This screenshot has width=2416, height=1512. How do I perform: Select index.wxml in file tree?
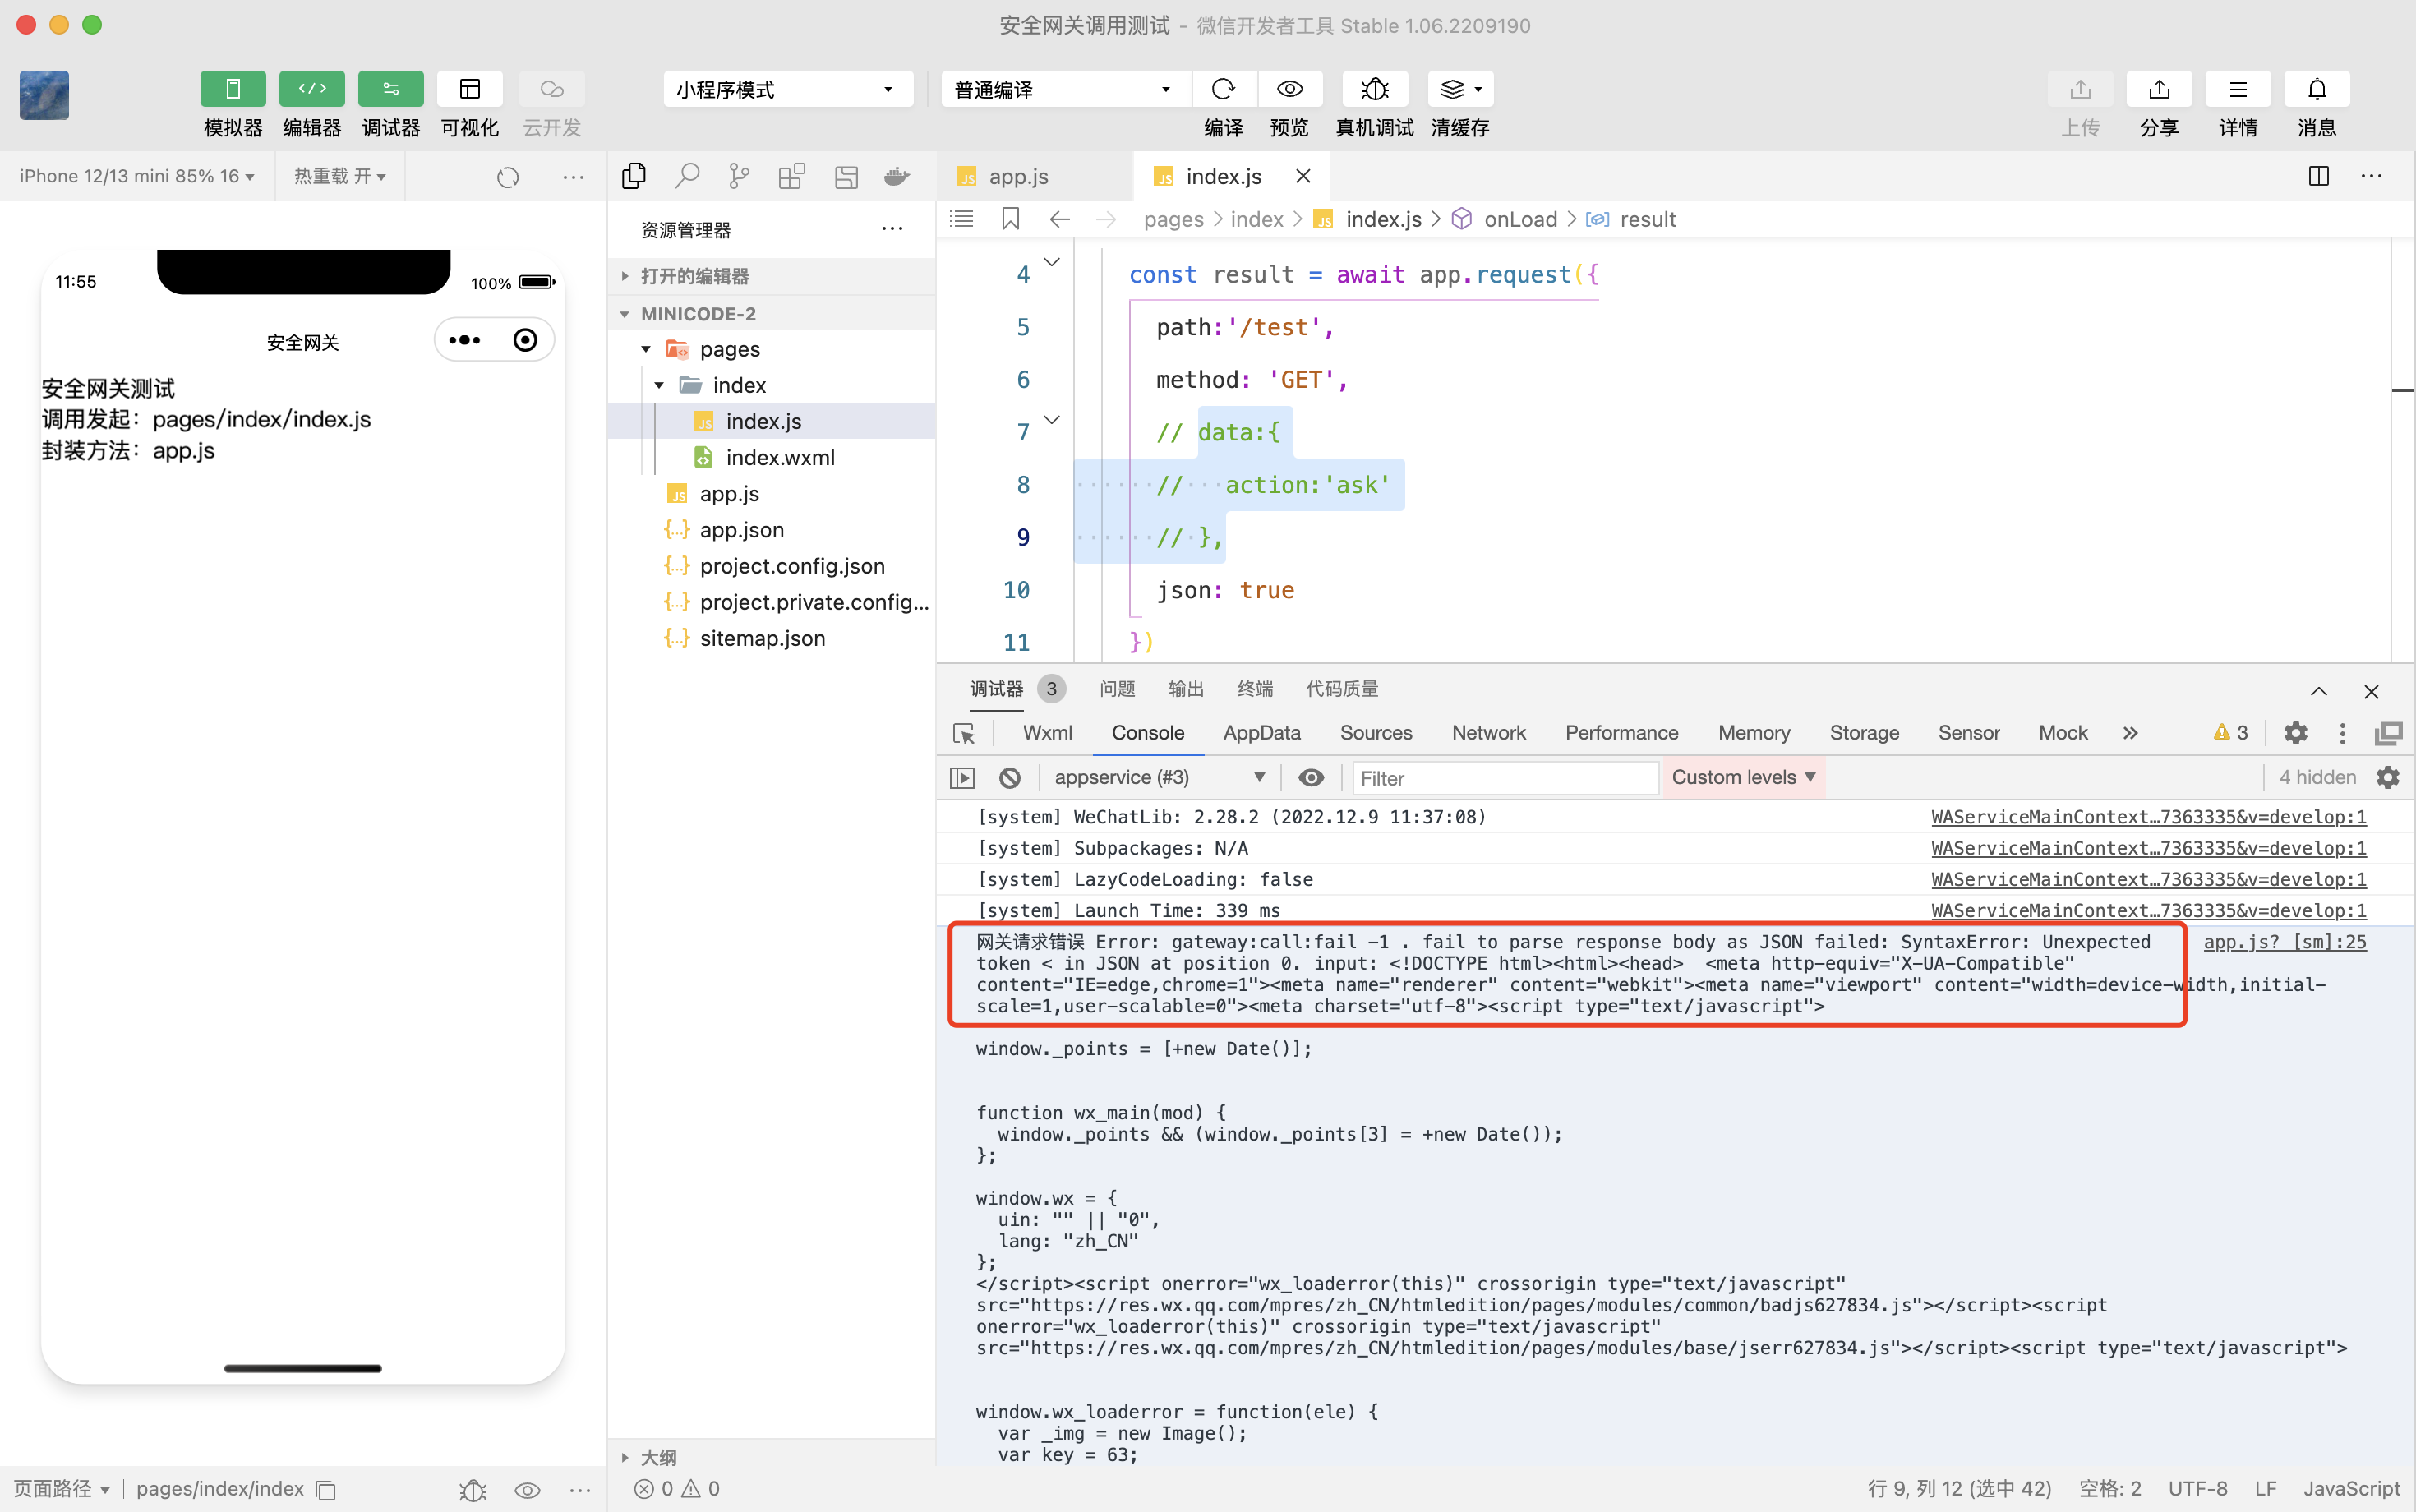(779, 457)
